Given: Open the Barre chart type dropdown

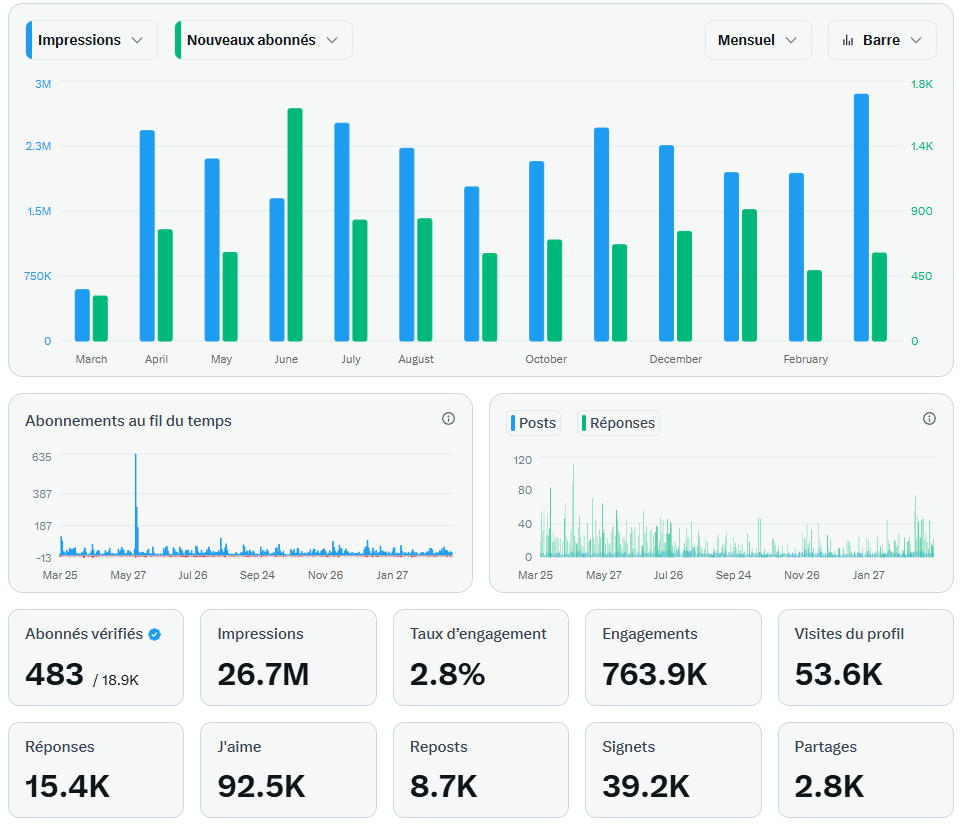Looking at the screenshot, I should (x=882, y=40).
